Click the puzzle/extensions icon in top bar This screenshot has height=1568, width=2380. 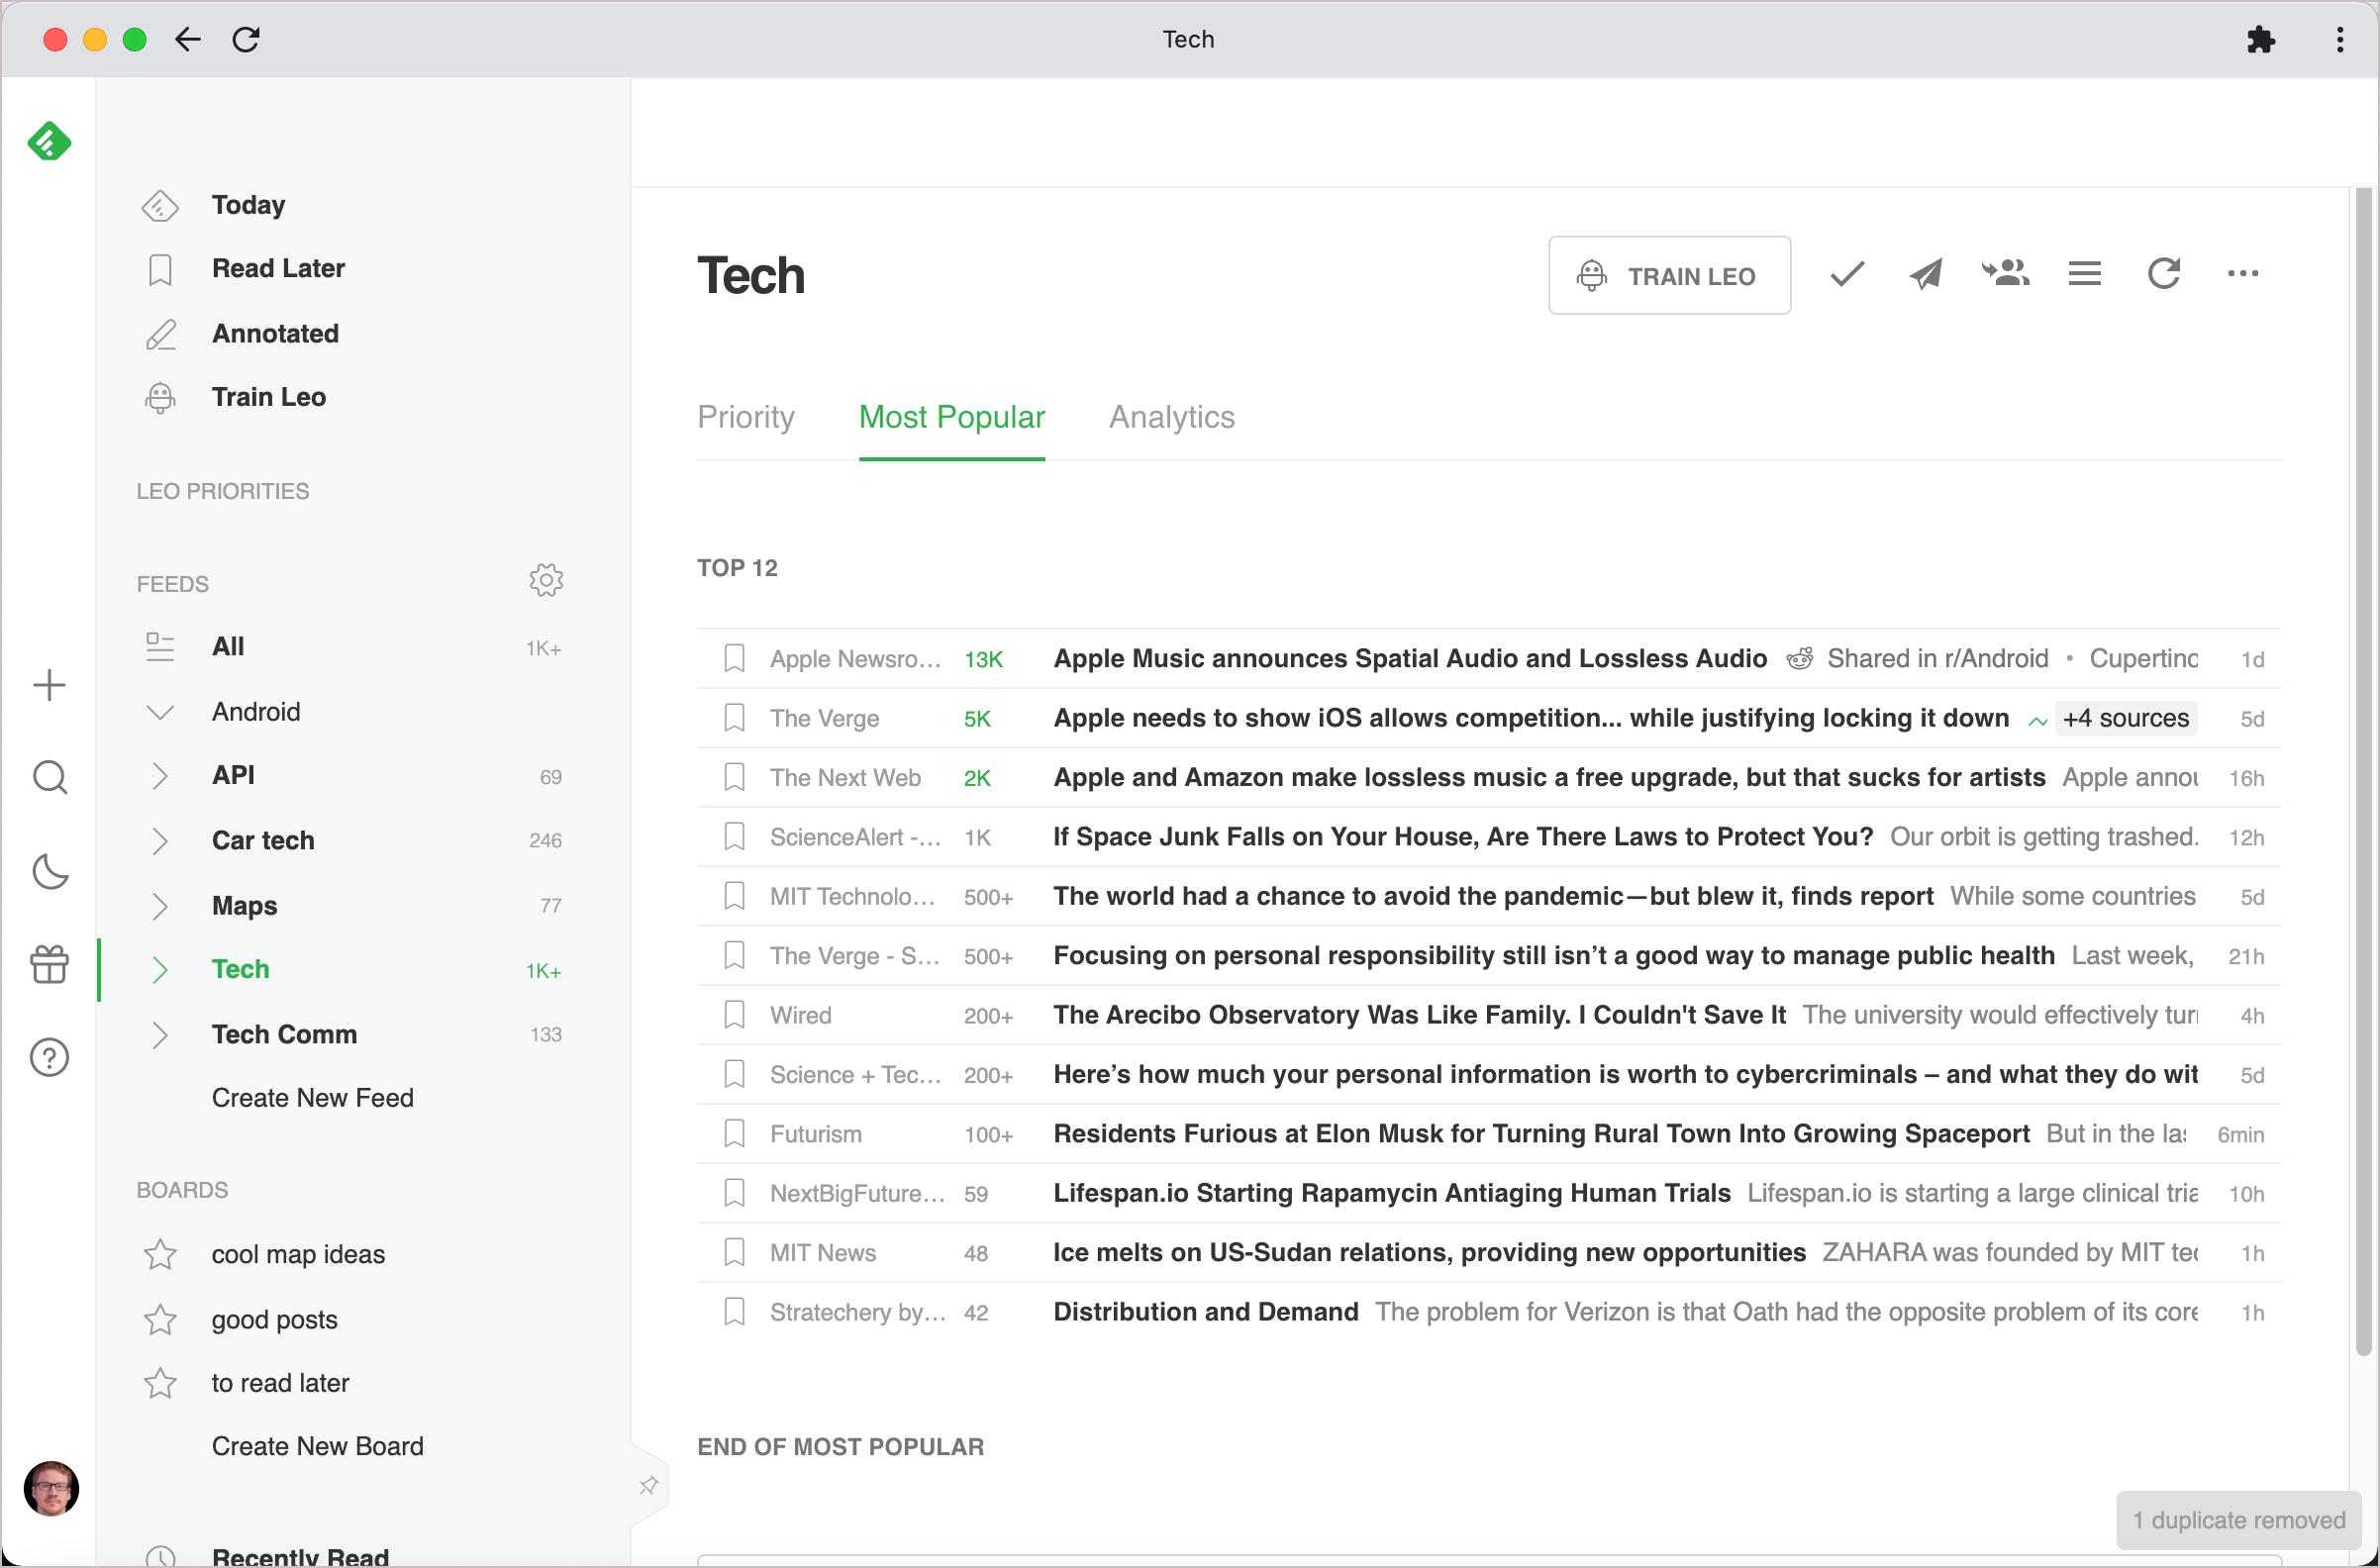(x=2261, y=39)
